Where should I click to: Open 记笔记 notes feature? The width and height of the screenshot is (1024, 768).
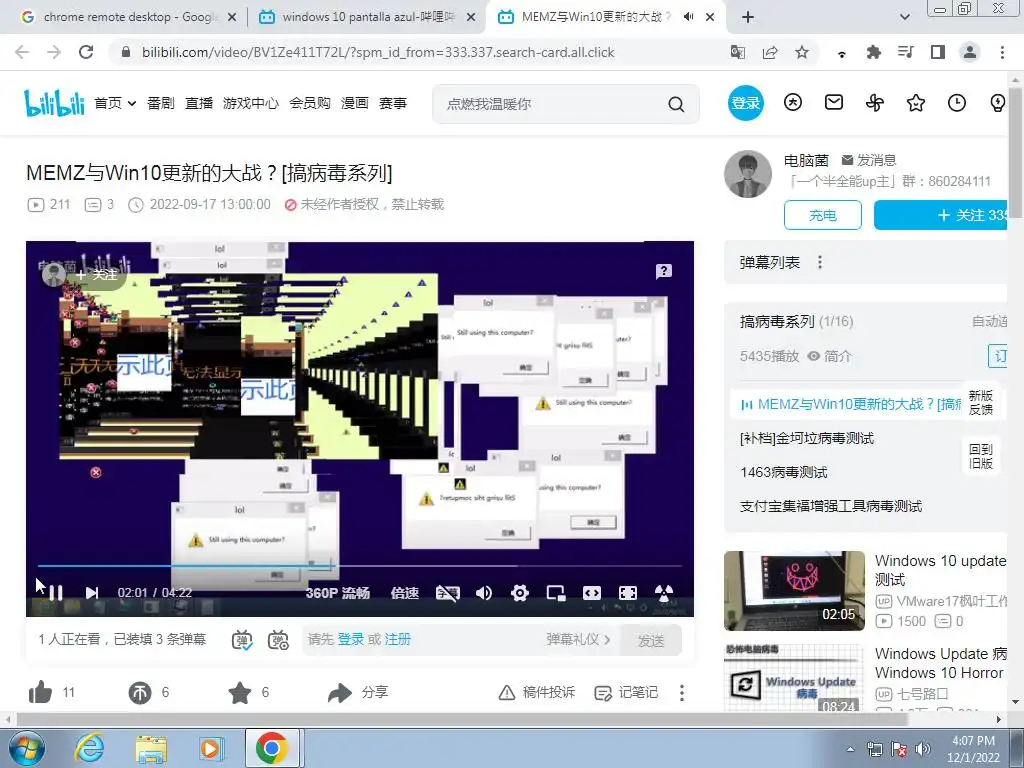626,692
